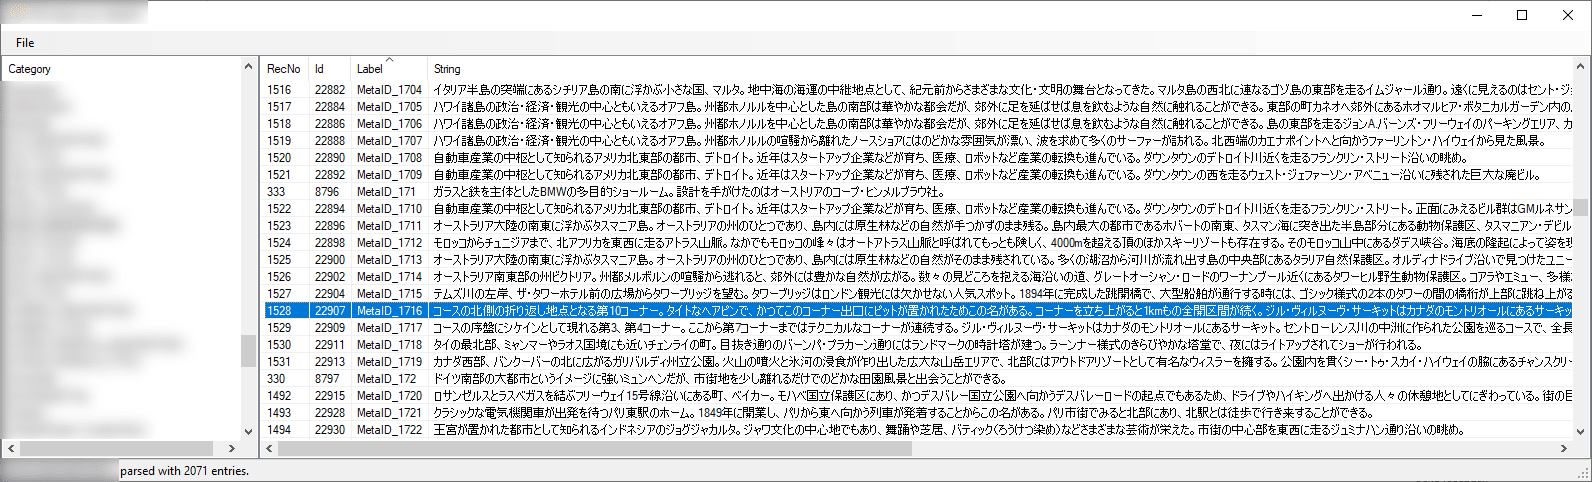The image size is (1592, 482).
Task: Click the Id column header
Action: pyautogui.click(x=330, y=69)
